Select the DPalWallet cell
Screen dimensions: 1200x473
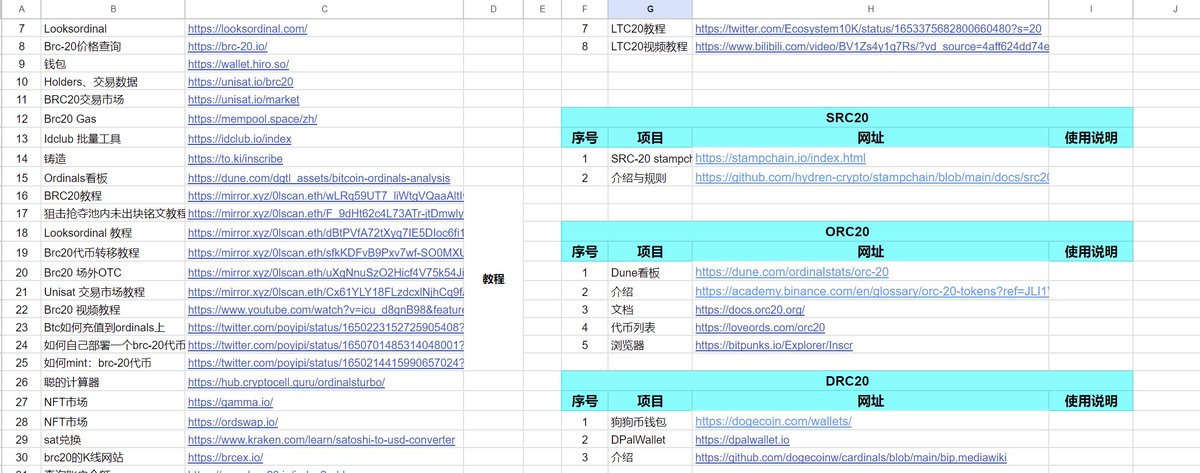pyautogui.click(x=650, y=440)
